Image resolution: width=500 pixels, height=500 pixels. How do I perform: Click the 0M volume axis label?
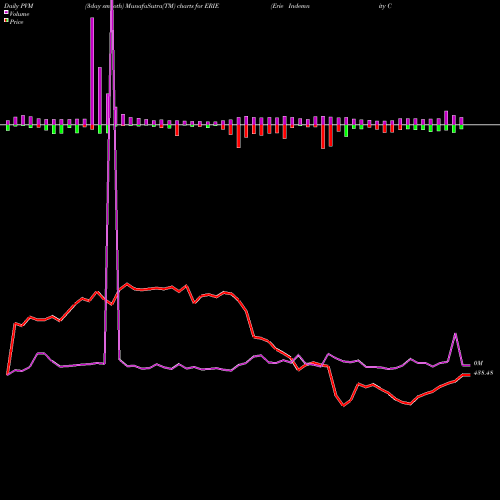(x=478, y=363)
